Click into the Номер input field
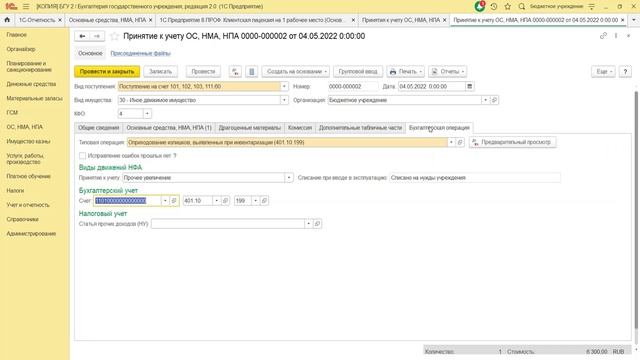 (x=353, y=87)
